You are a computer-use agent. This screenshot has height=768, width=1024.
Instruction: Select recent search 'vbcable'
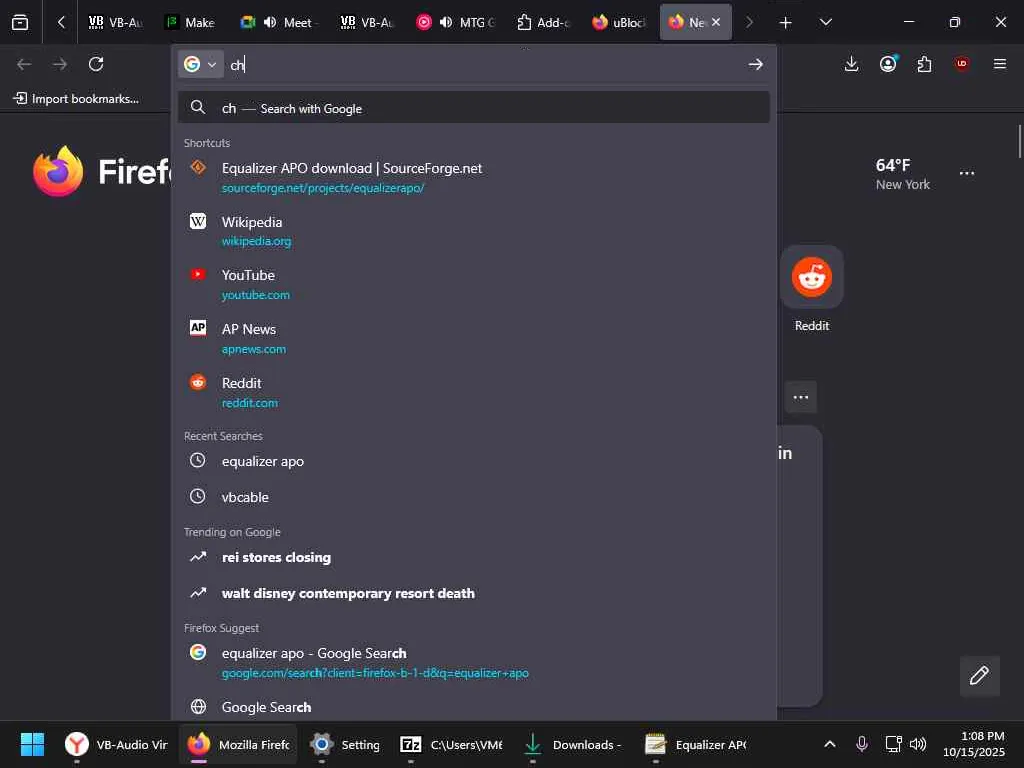pos(473,497)
